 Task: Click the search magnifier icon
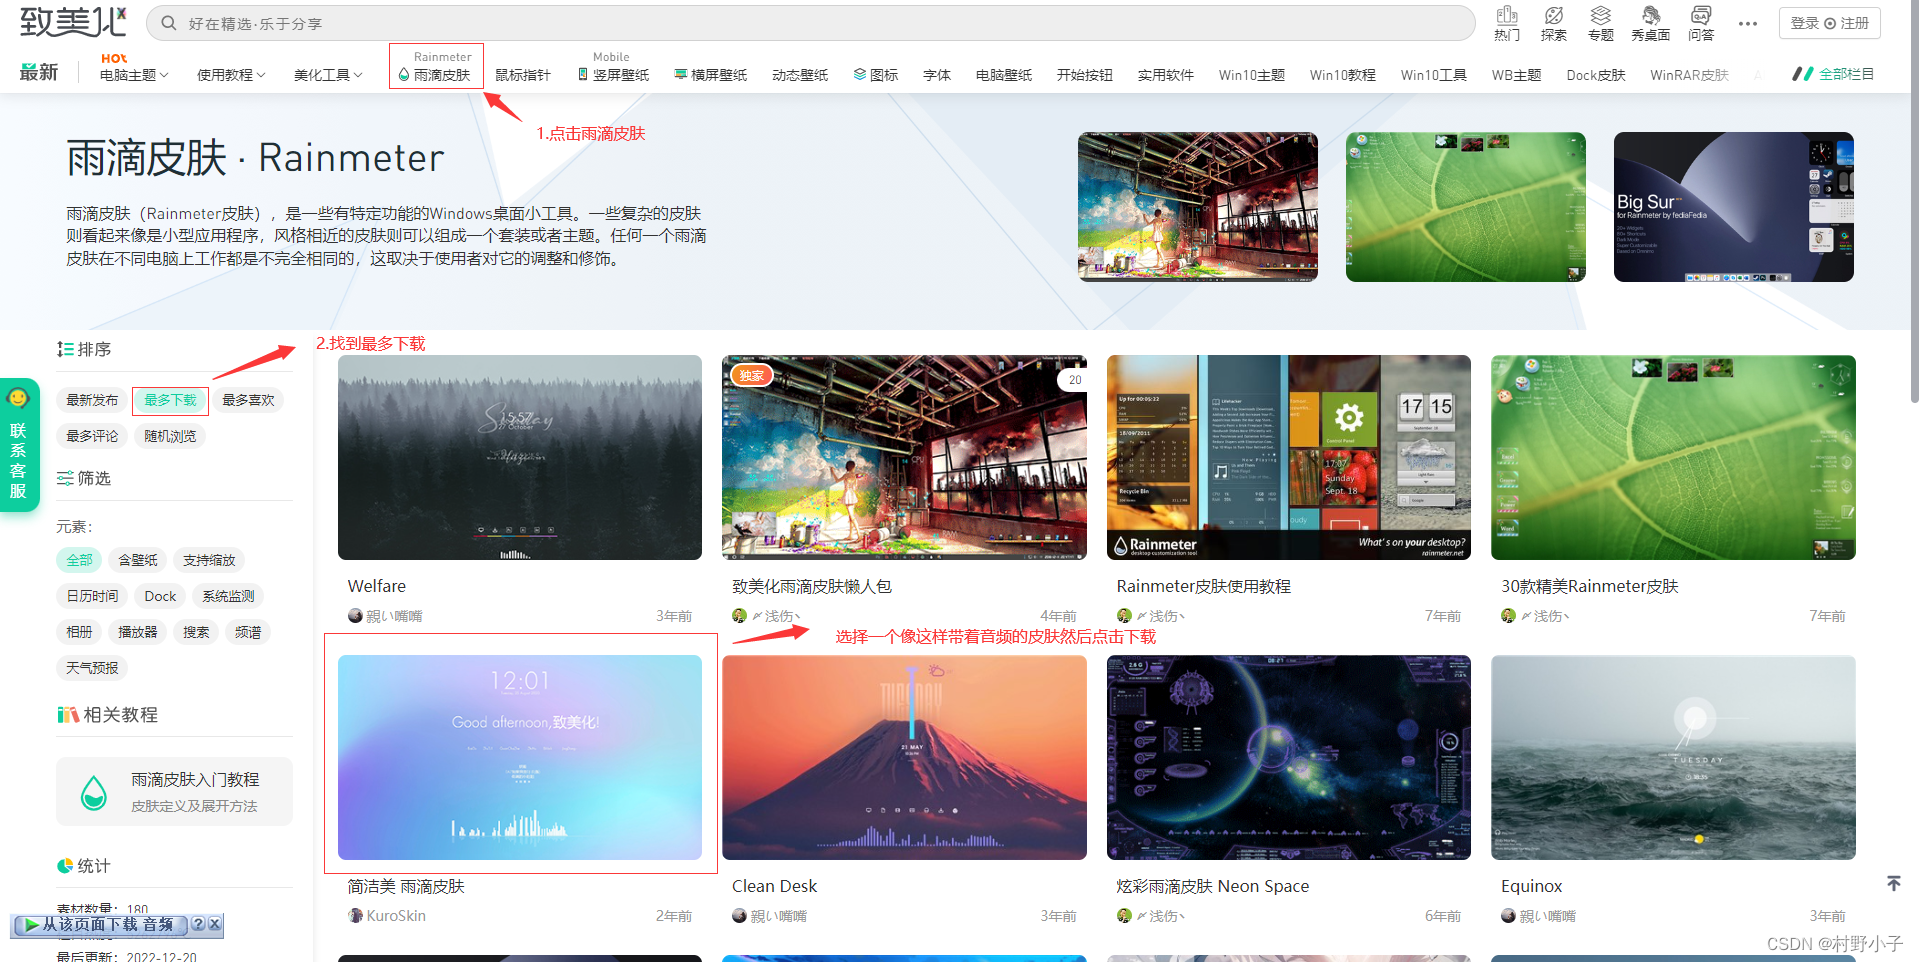168,22
